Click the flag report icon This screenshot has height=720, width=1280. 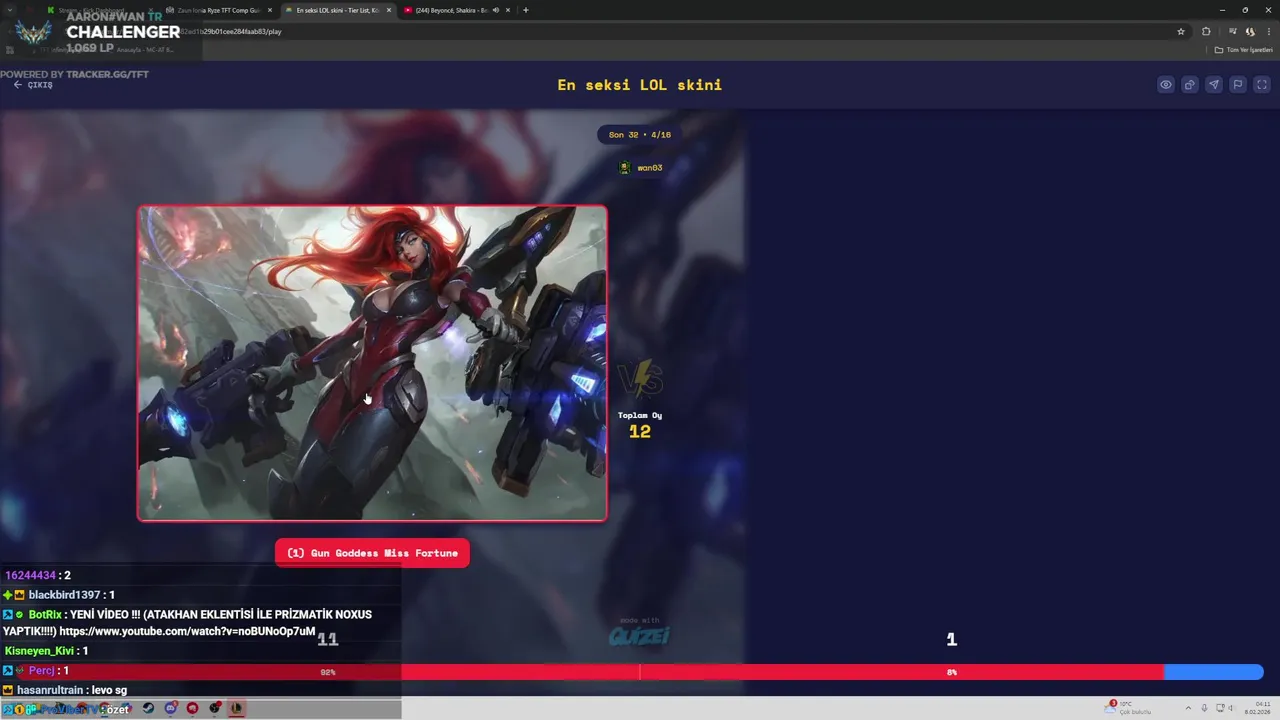1238,85
